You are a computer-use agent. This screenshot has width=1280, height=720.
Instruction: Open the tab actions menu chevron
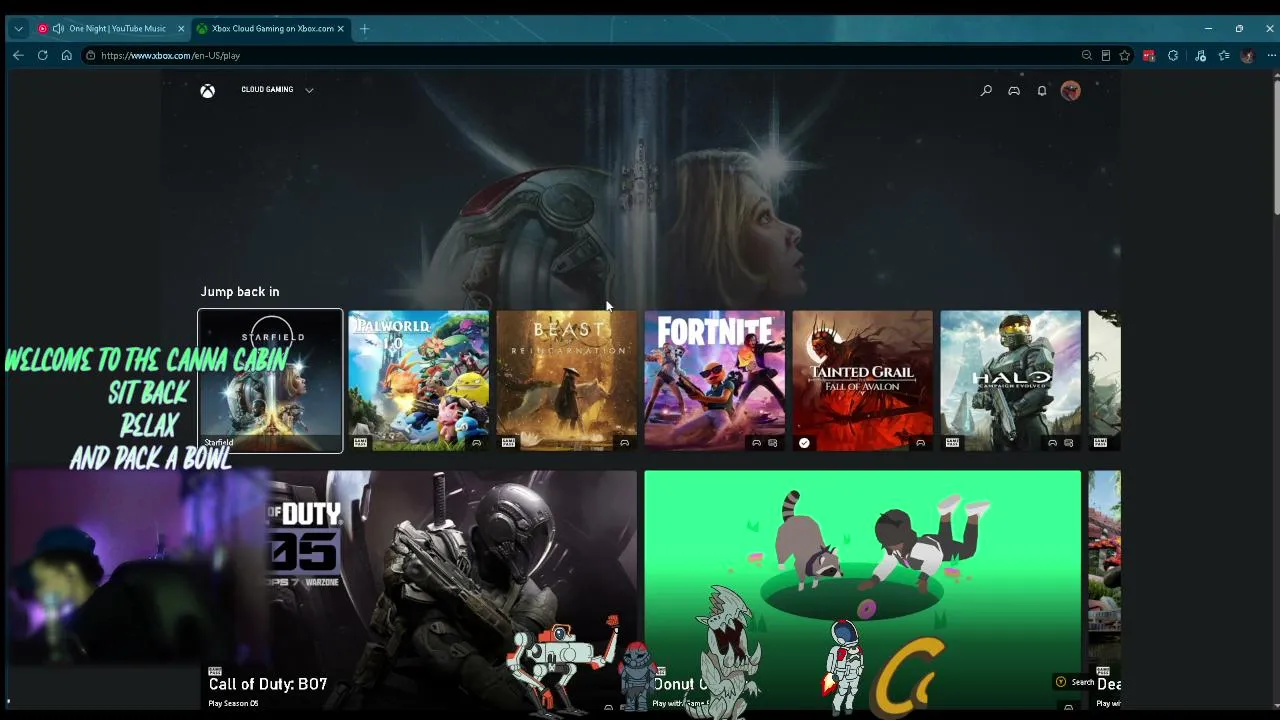[x=18, y=29]
